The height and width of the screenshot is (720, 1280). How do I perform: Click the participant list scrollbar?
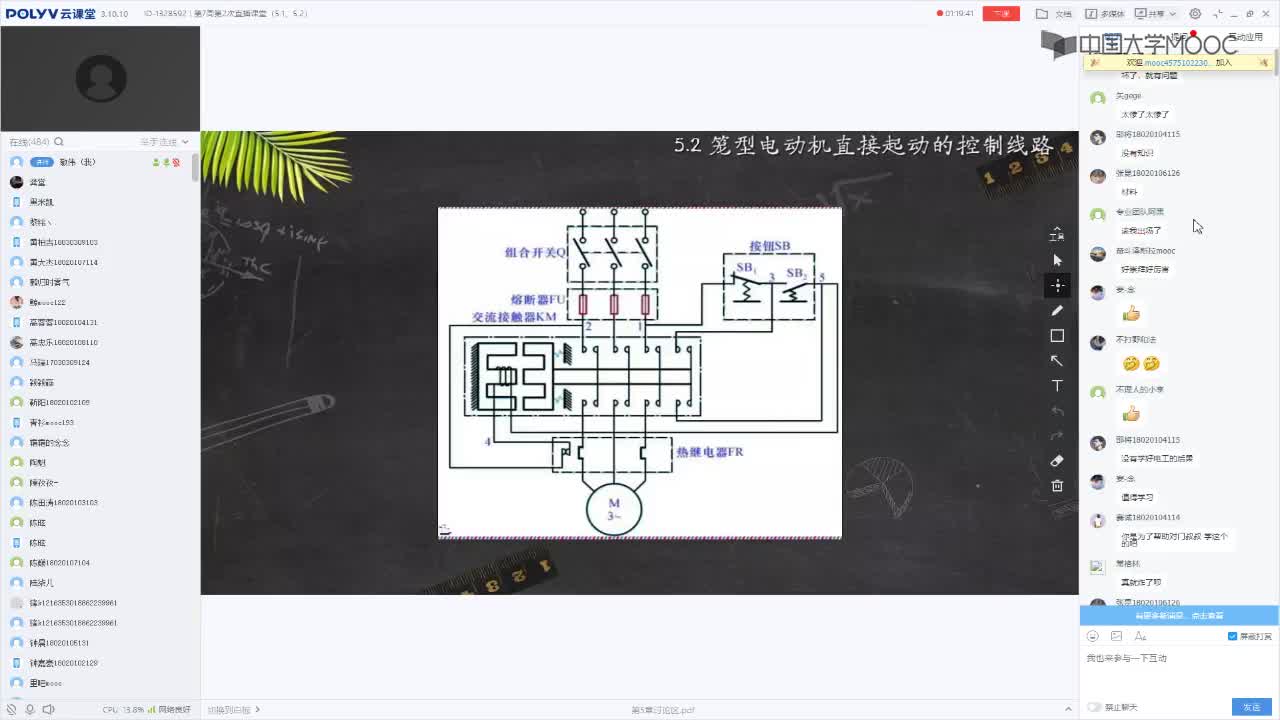(x=195, y=167)
